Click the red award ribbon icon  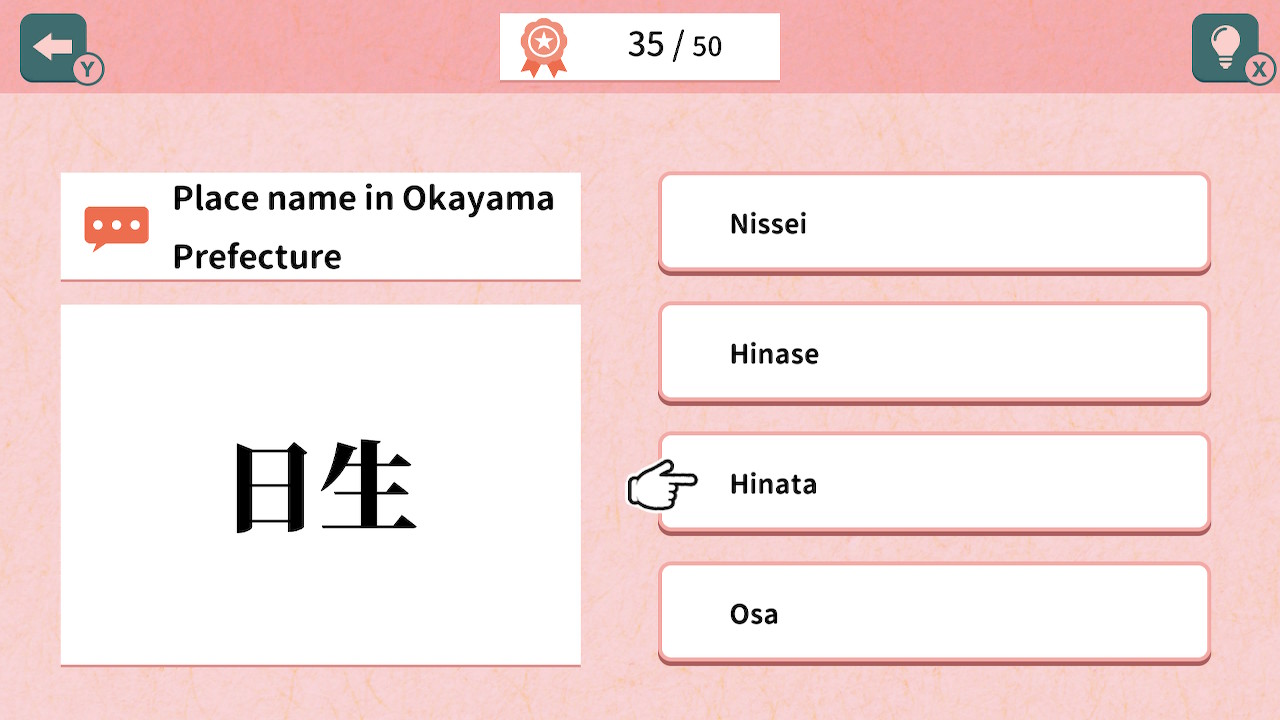(x=543, y=44)
